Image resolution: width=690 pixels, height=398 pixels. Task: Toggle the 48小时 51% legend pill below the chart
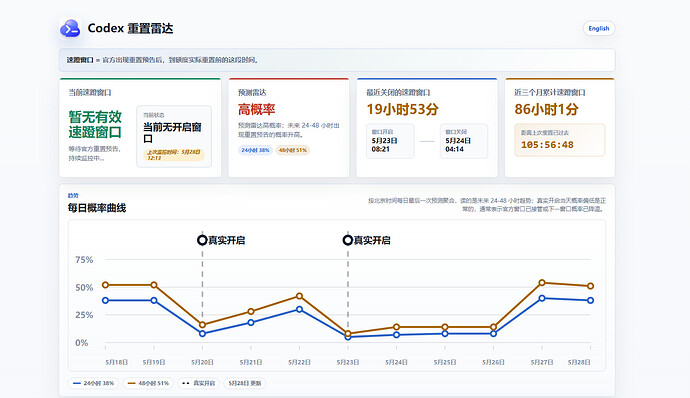(x=148, y=383)
